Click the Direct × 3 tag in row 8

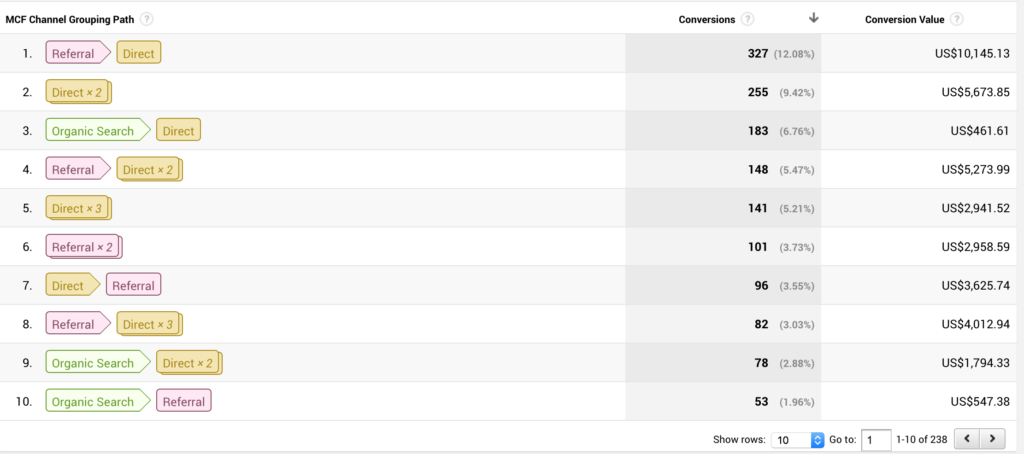(148, 324)
